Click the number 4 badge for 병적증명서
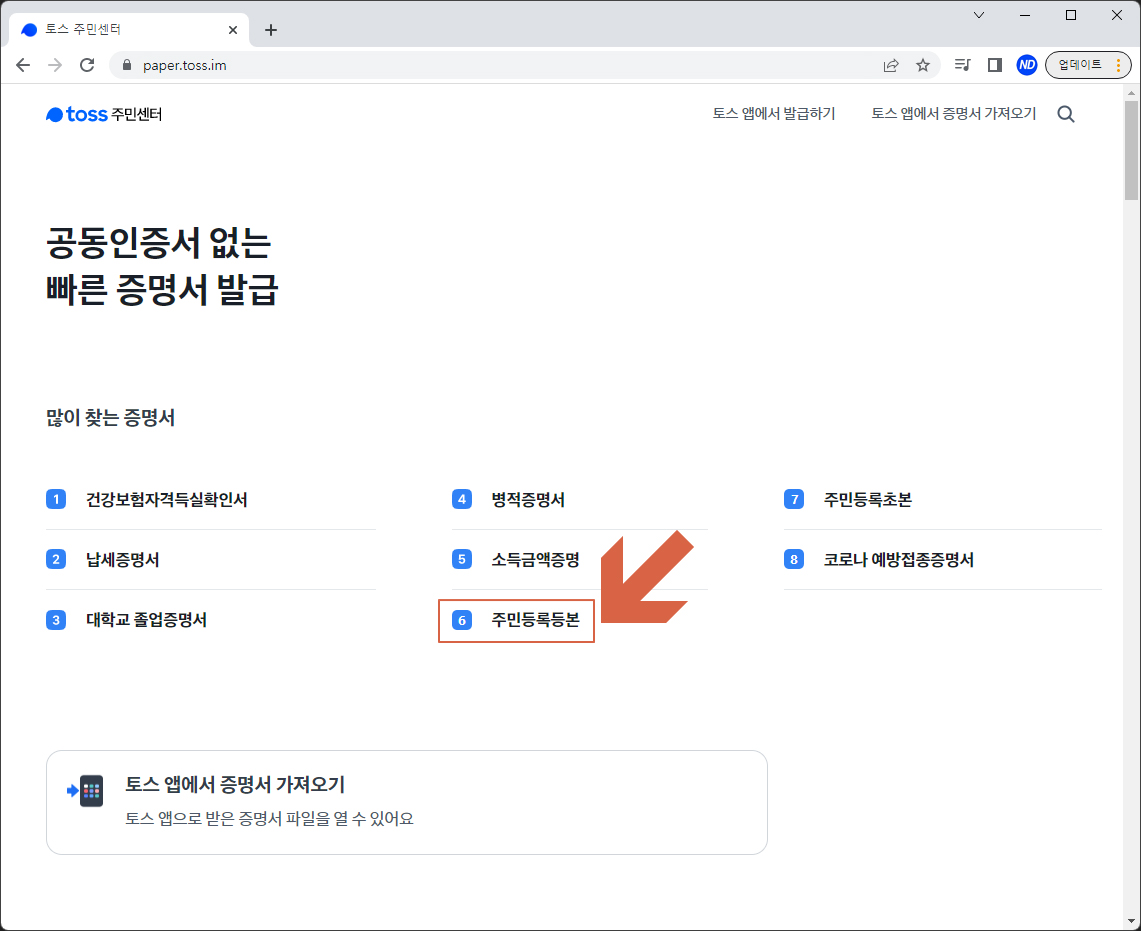Image resolution: width=1141 pixels, height=931 pixels. 461,499
